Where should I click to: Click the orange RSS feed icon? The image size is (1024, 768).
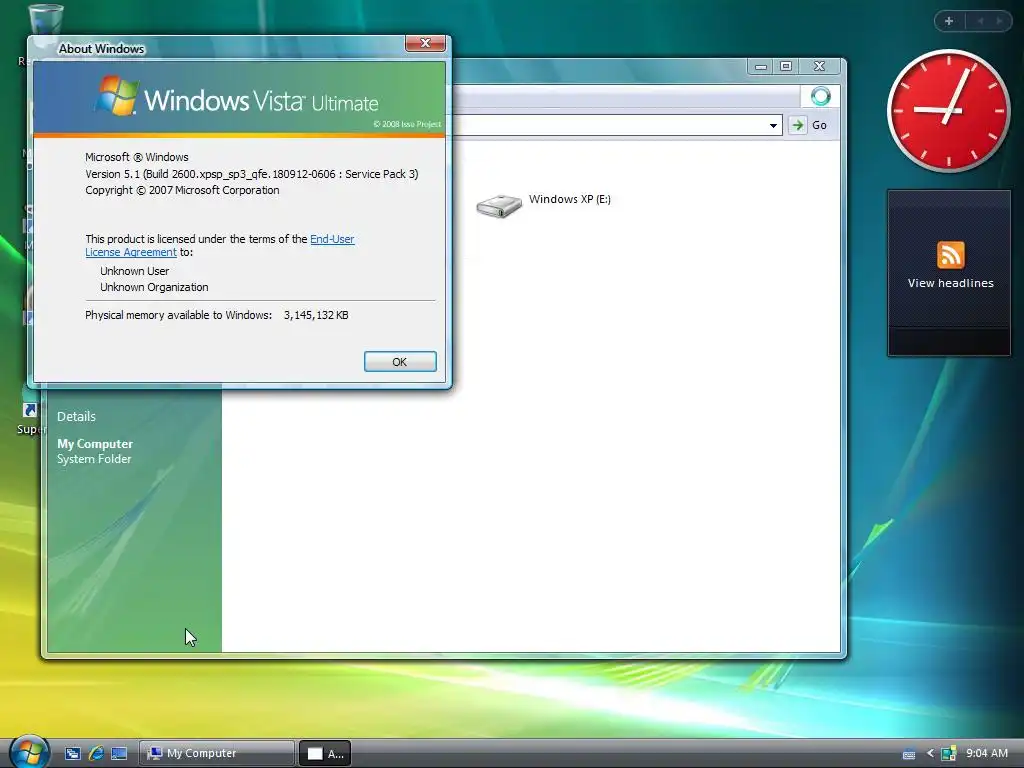pyautogui.click(x=950, y=255)
